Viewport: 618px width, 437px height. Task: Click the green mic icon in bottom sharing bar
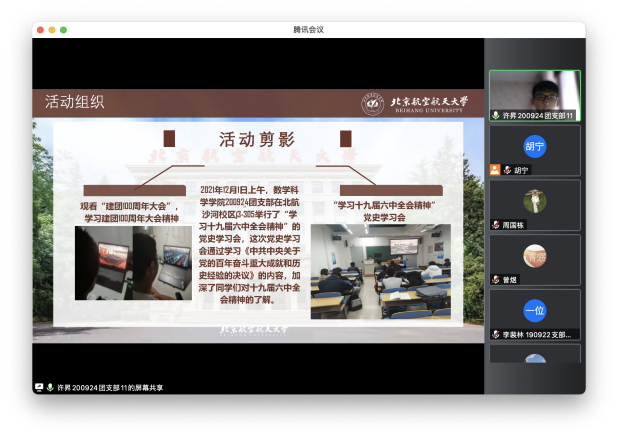pos(50,387)
